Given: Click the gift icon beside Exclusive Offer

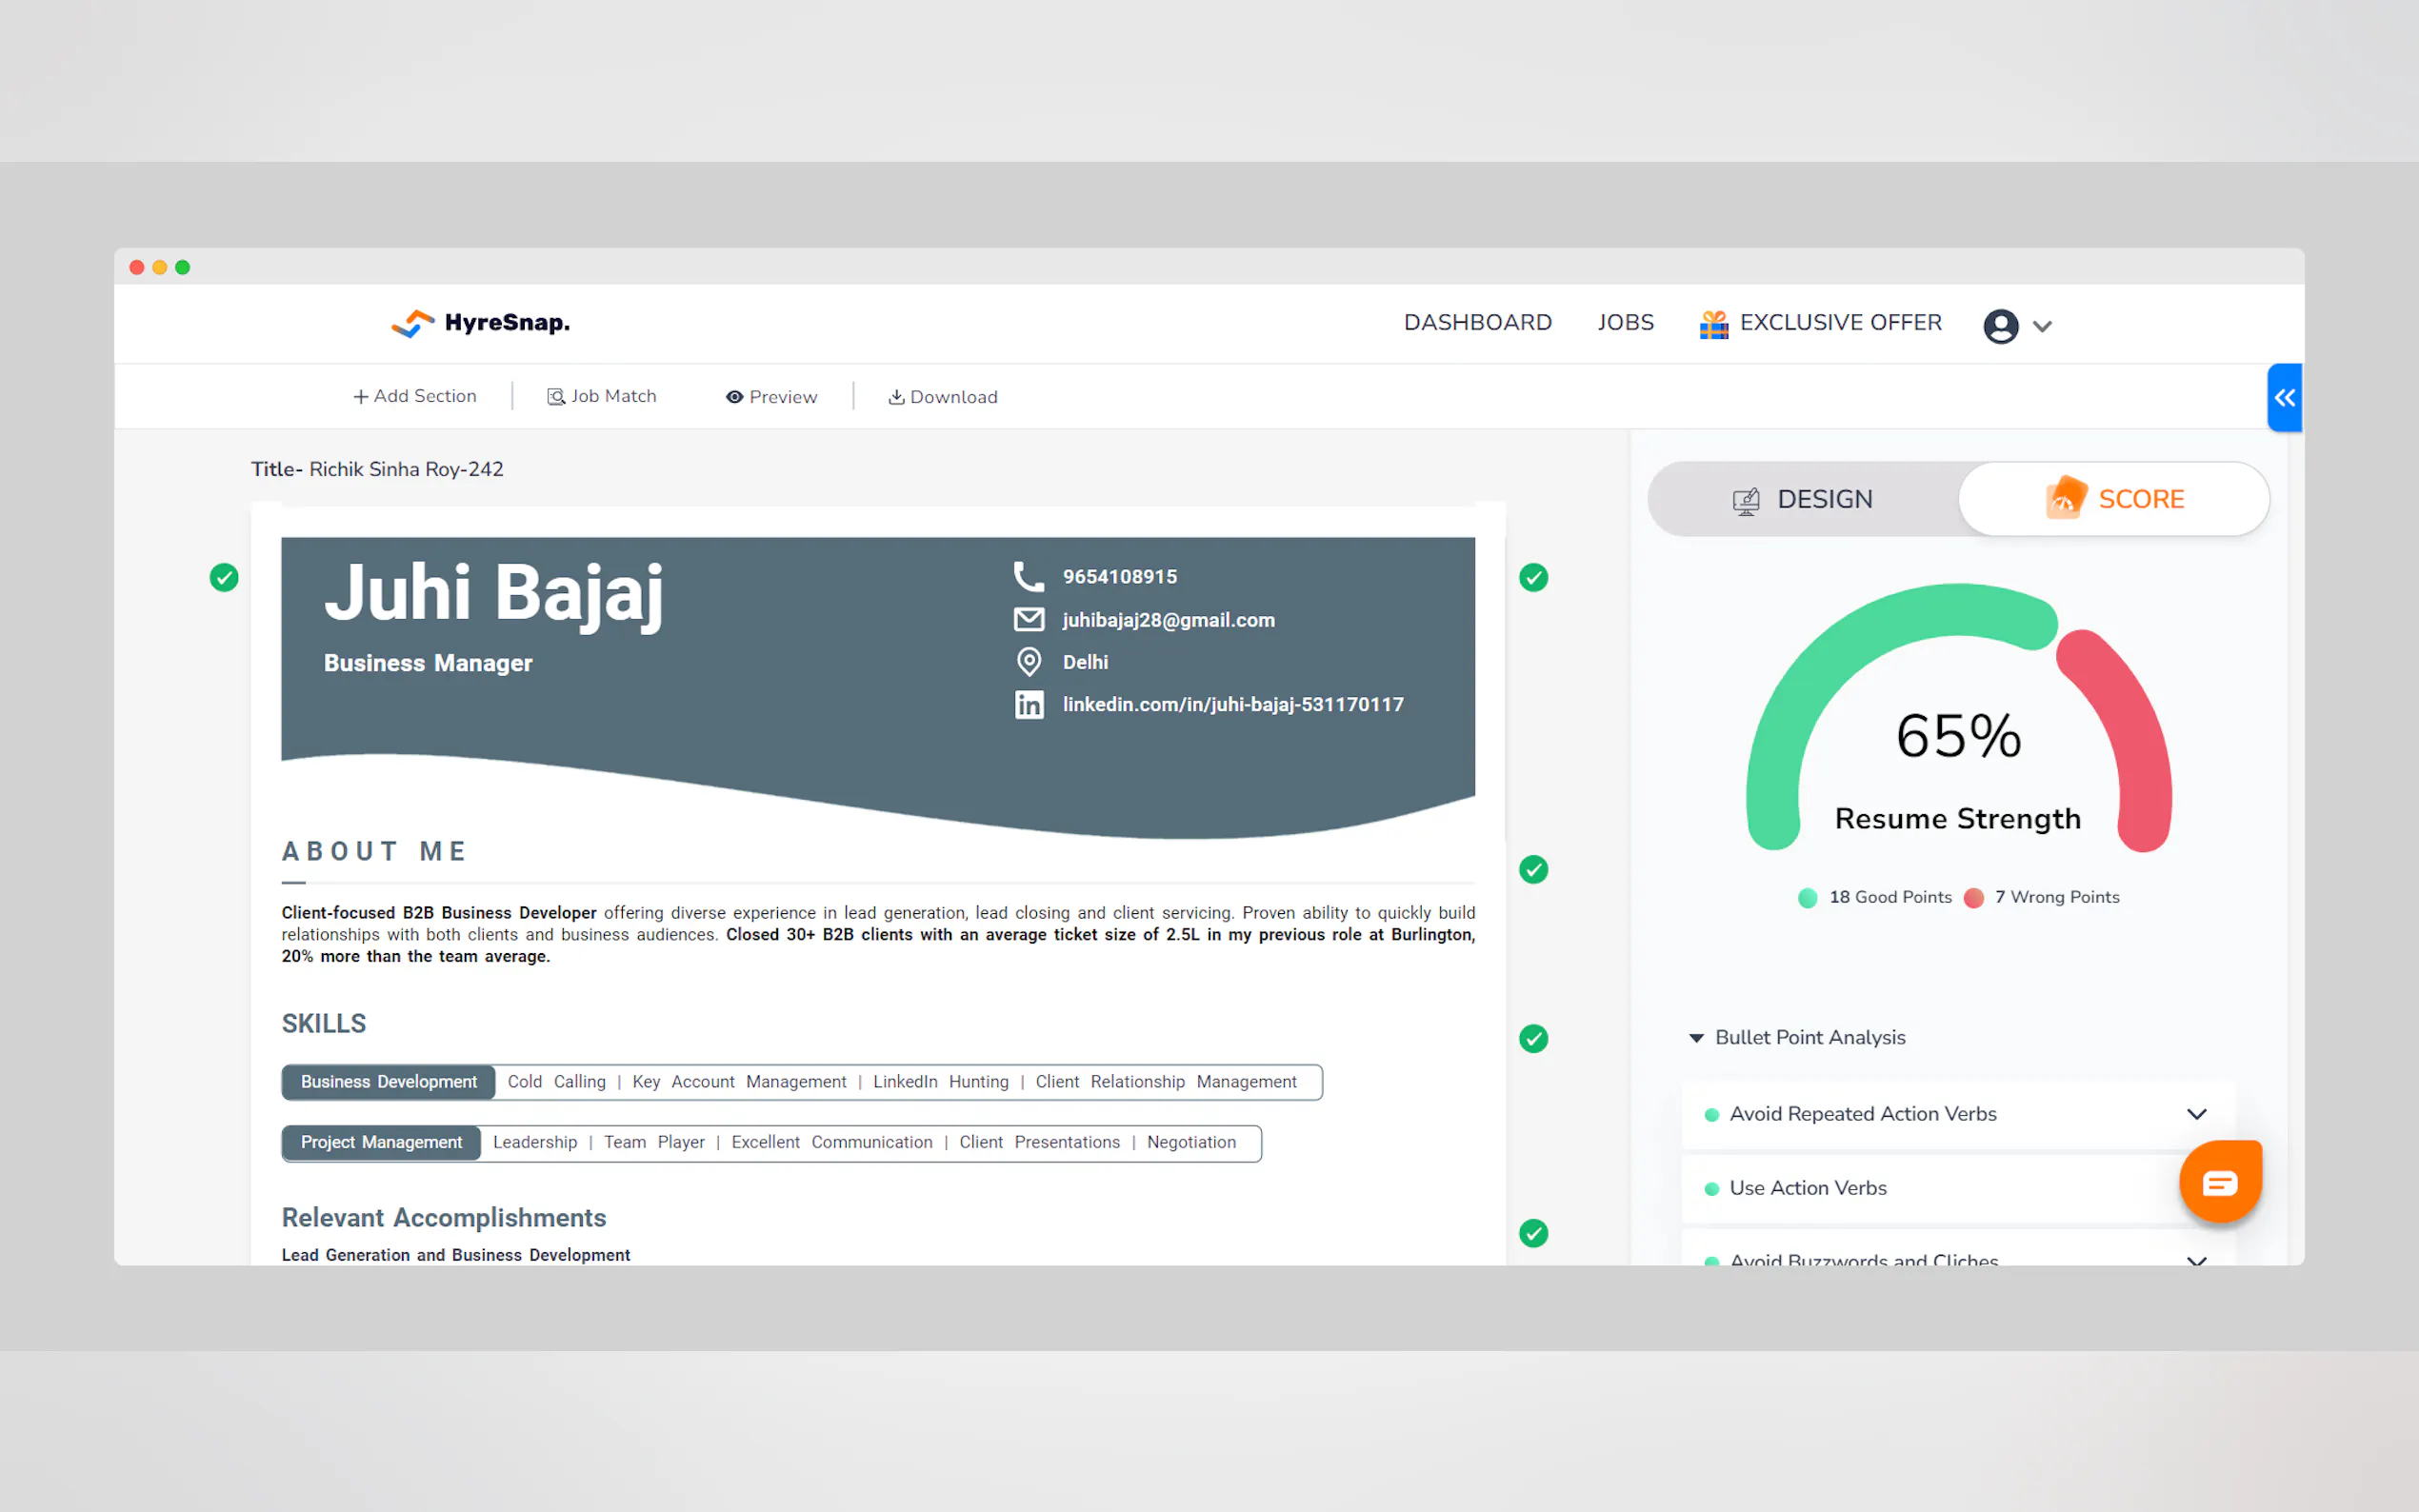Looking at the screenshot, I should tap(1713, 324).
